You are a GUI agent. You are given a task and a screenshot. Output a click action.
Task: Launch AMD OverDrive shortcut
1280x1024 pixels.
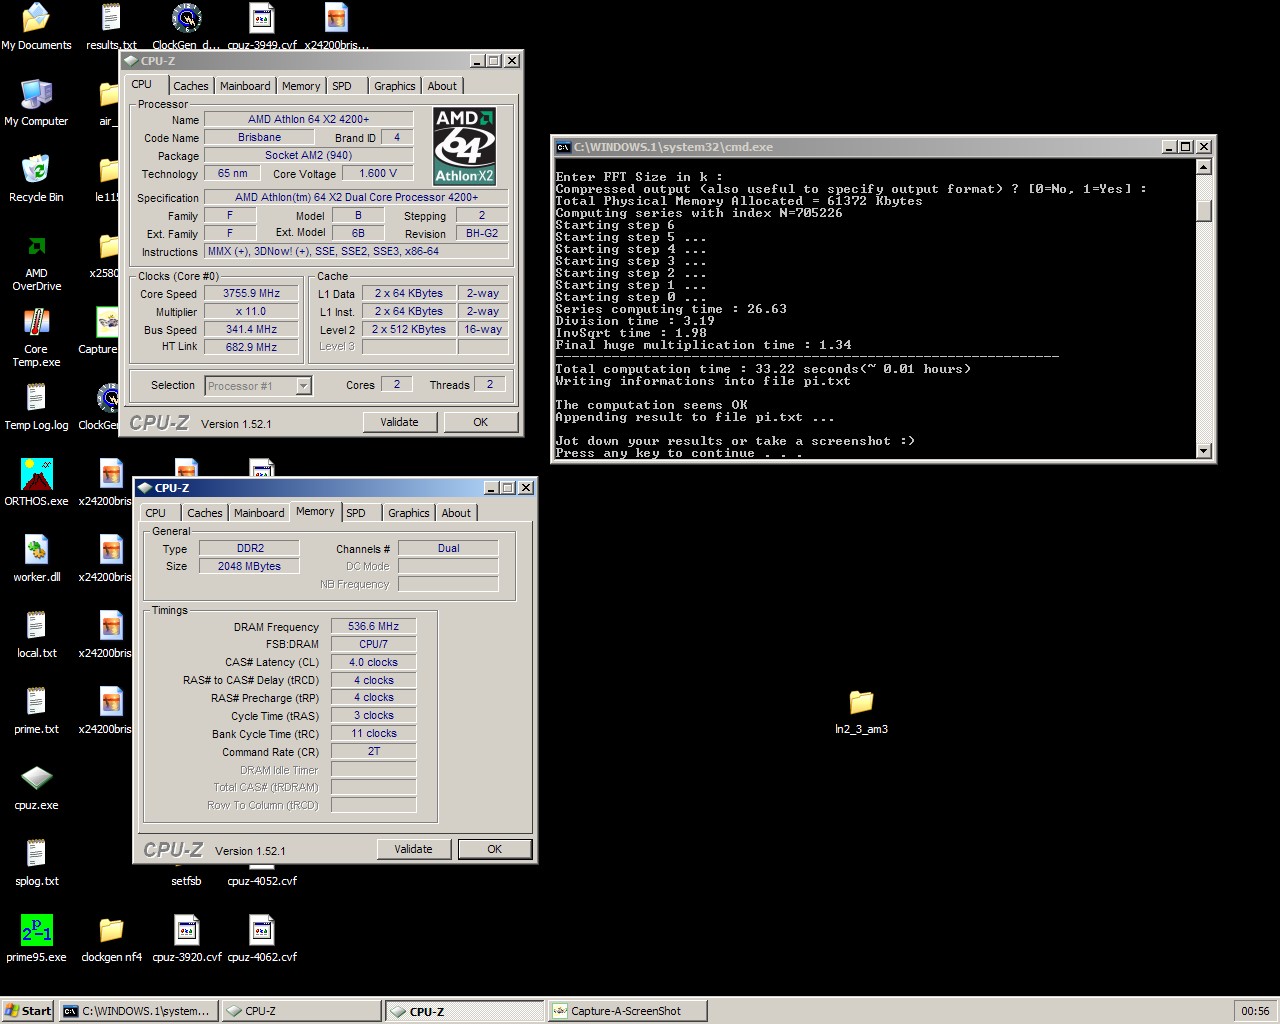point(36,262)
